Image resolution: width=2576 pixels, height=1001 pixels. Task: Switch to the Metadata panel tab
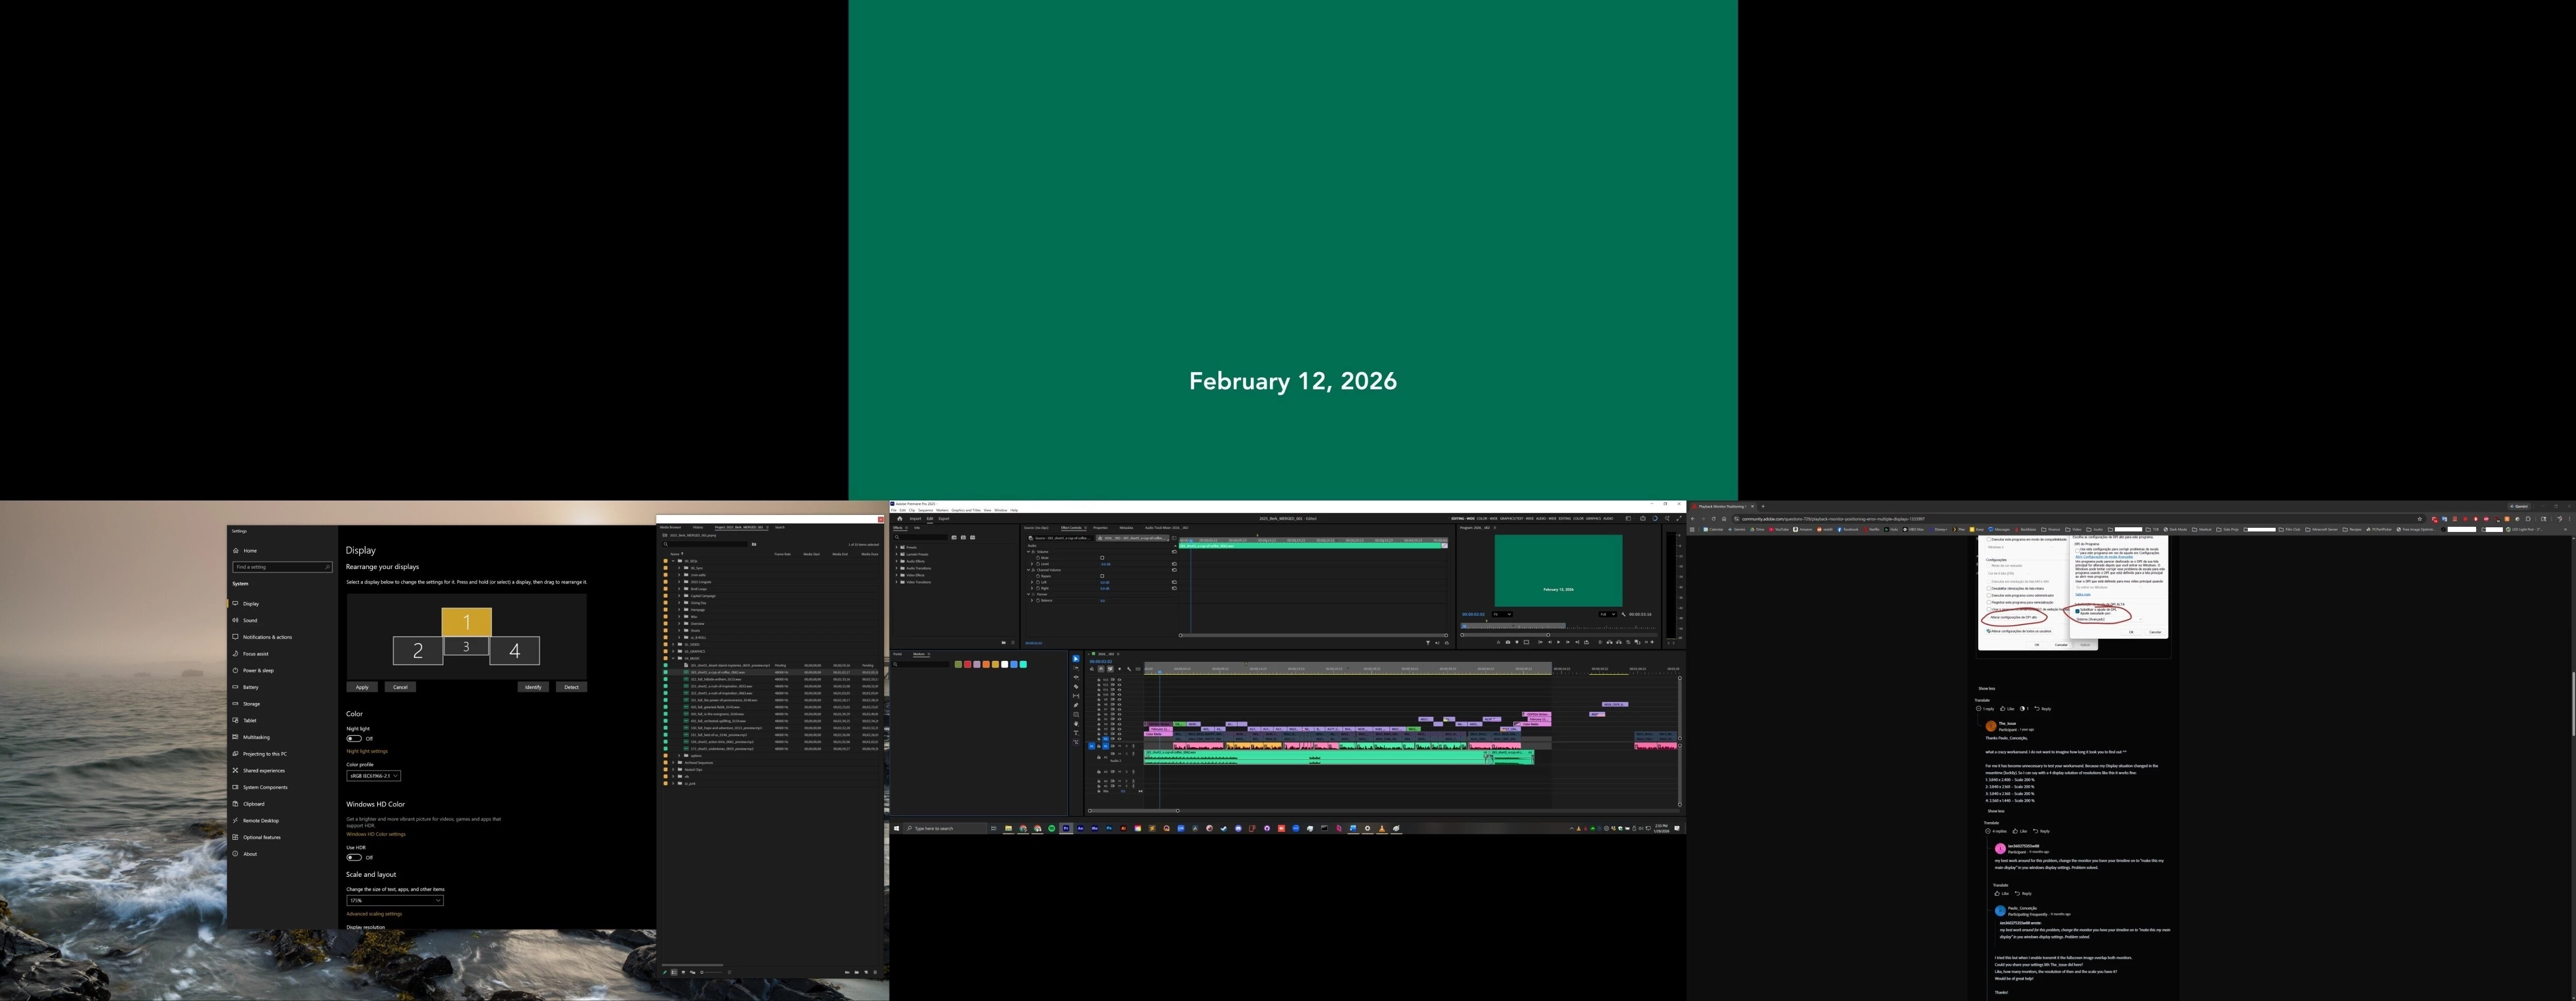1126,527
